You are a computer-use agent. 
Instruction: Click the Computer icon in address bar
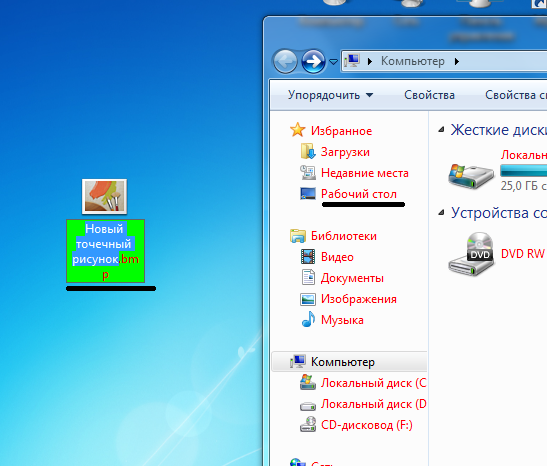click(x=352, y=61)
